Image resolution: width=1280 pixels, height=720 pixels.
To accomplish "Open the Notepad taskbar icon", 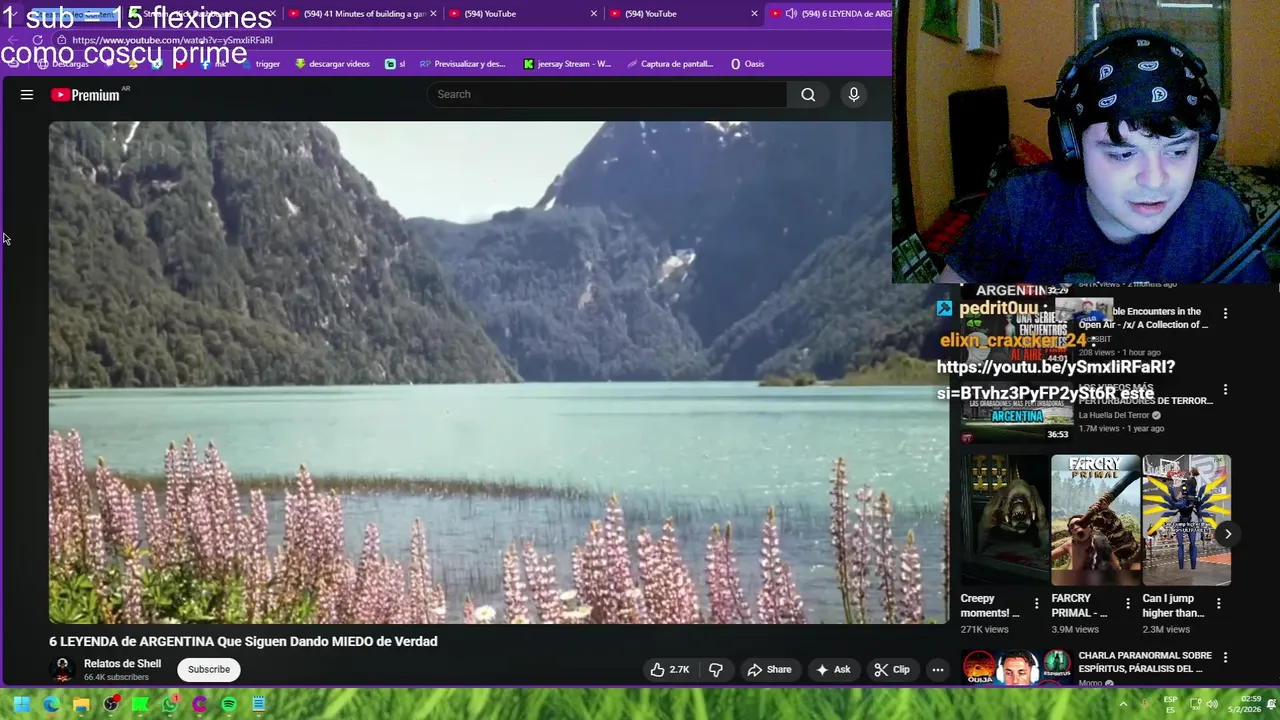I will coord(258,704).
